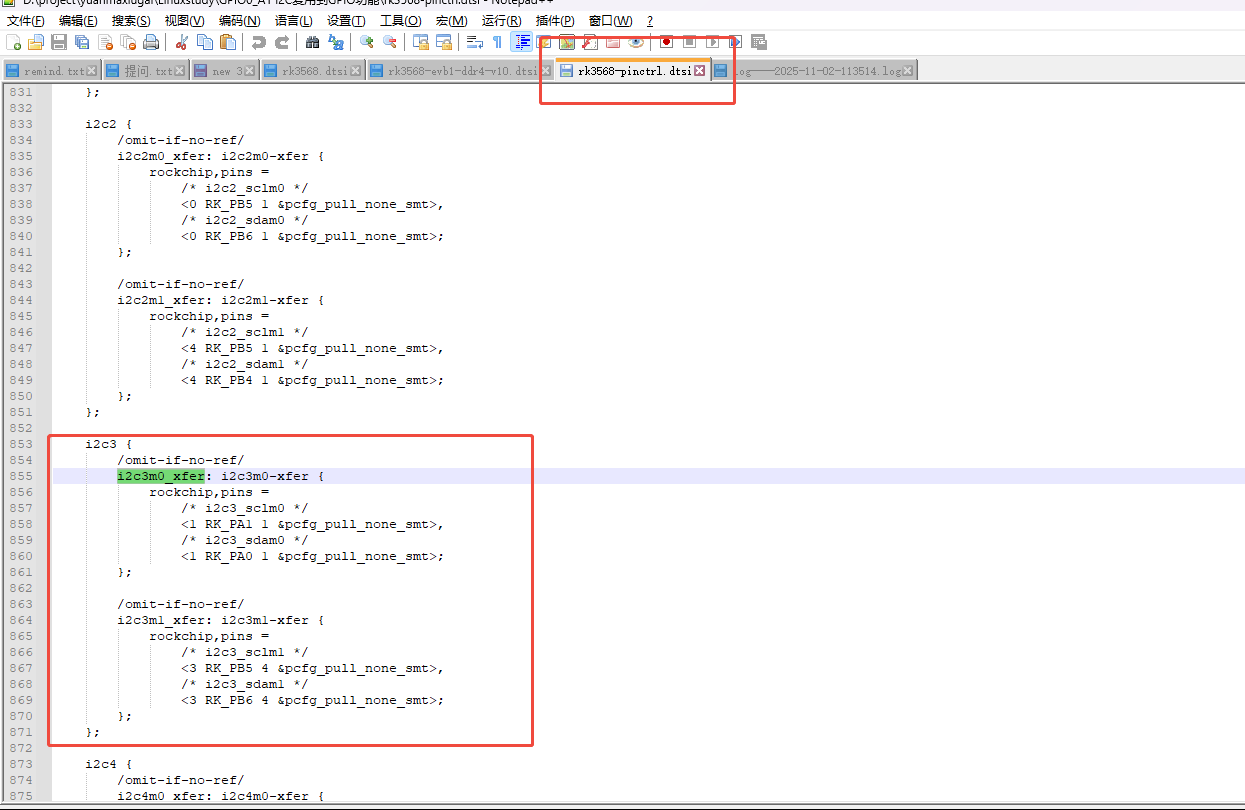Start macro recording with red dot
This screenshot has height=810, width=1245.
[665, 42]
